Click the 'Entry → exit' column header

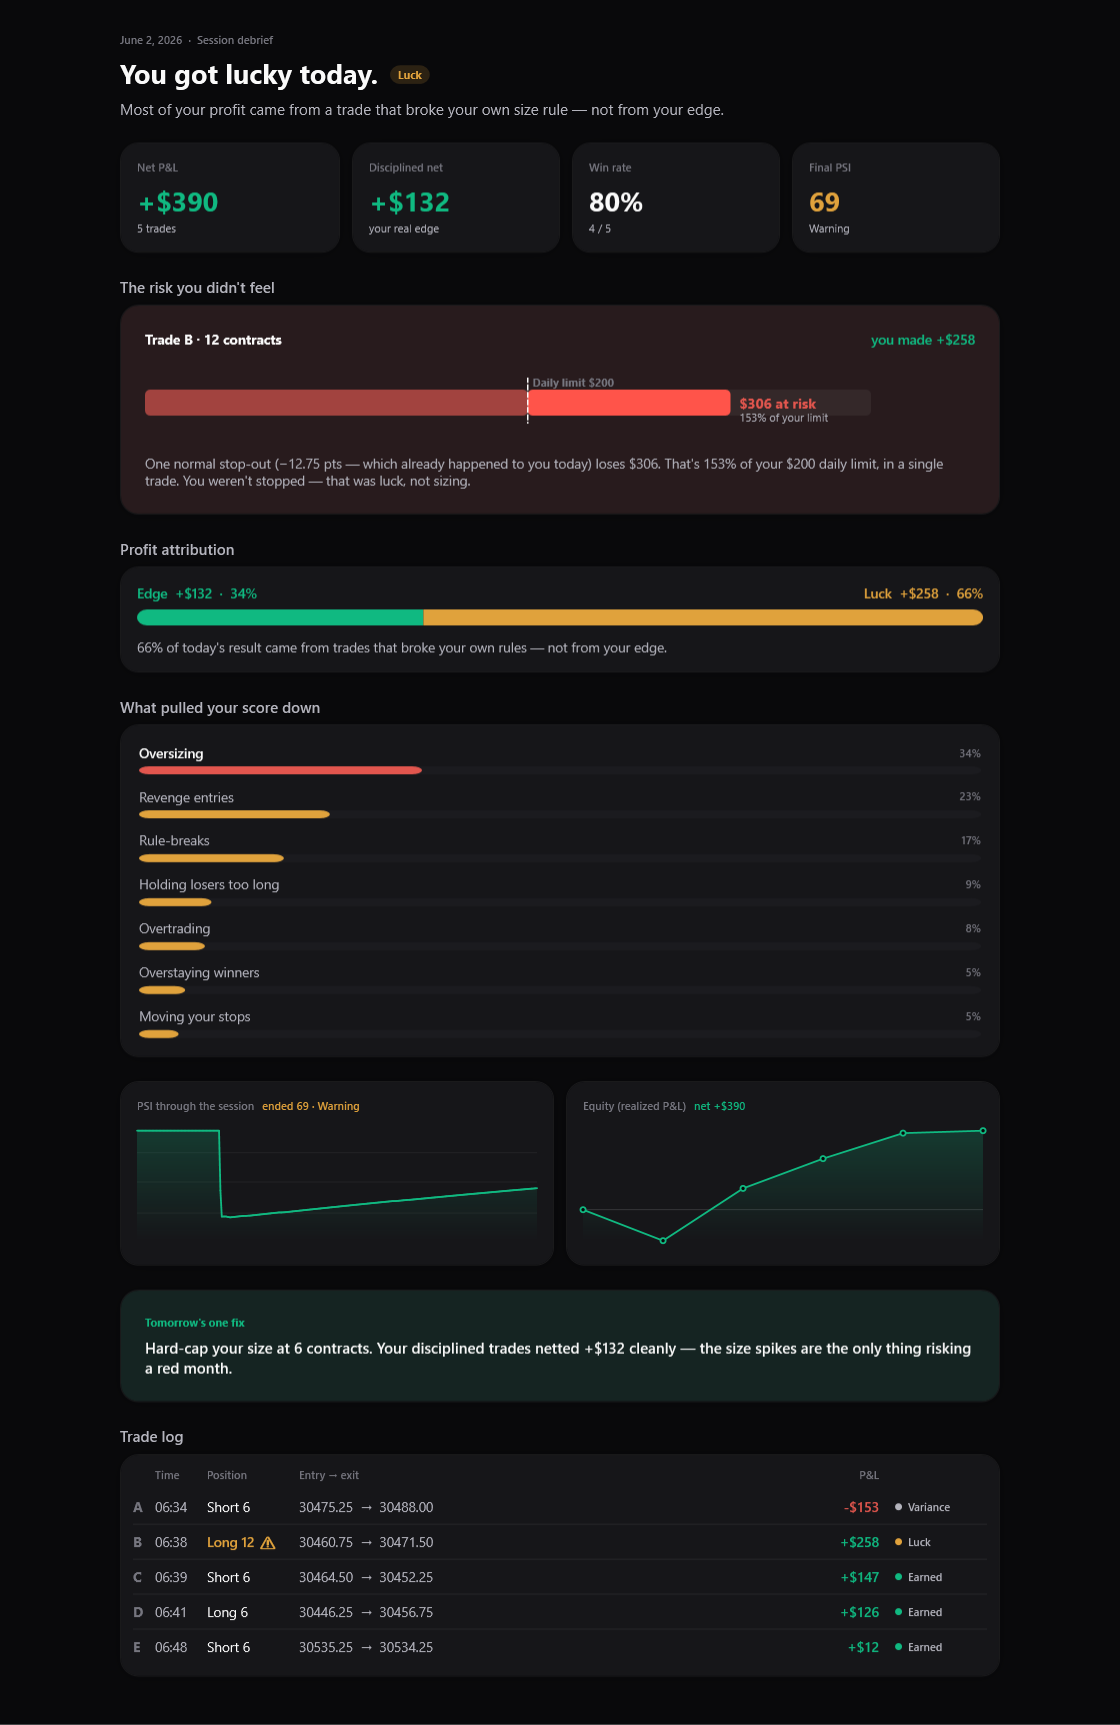329,1475
